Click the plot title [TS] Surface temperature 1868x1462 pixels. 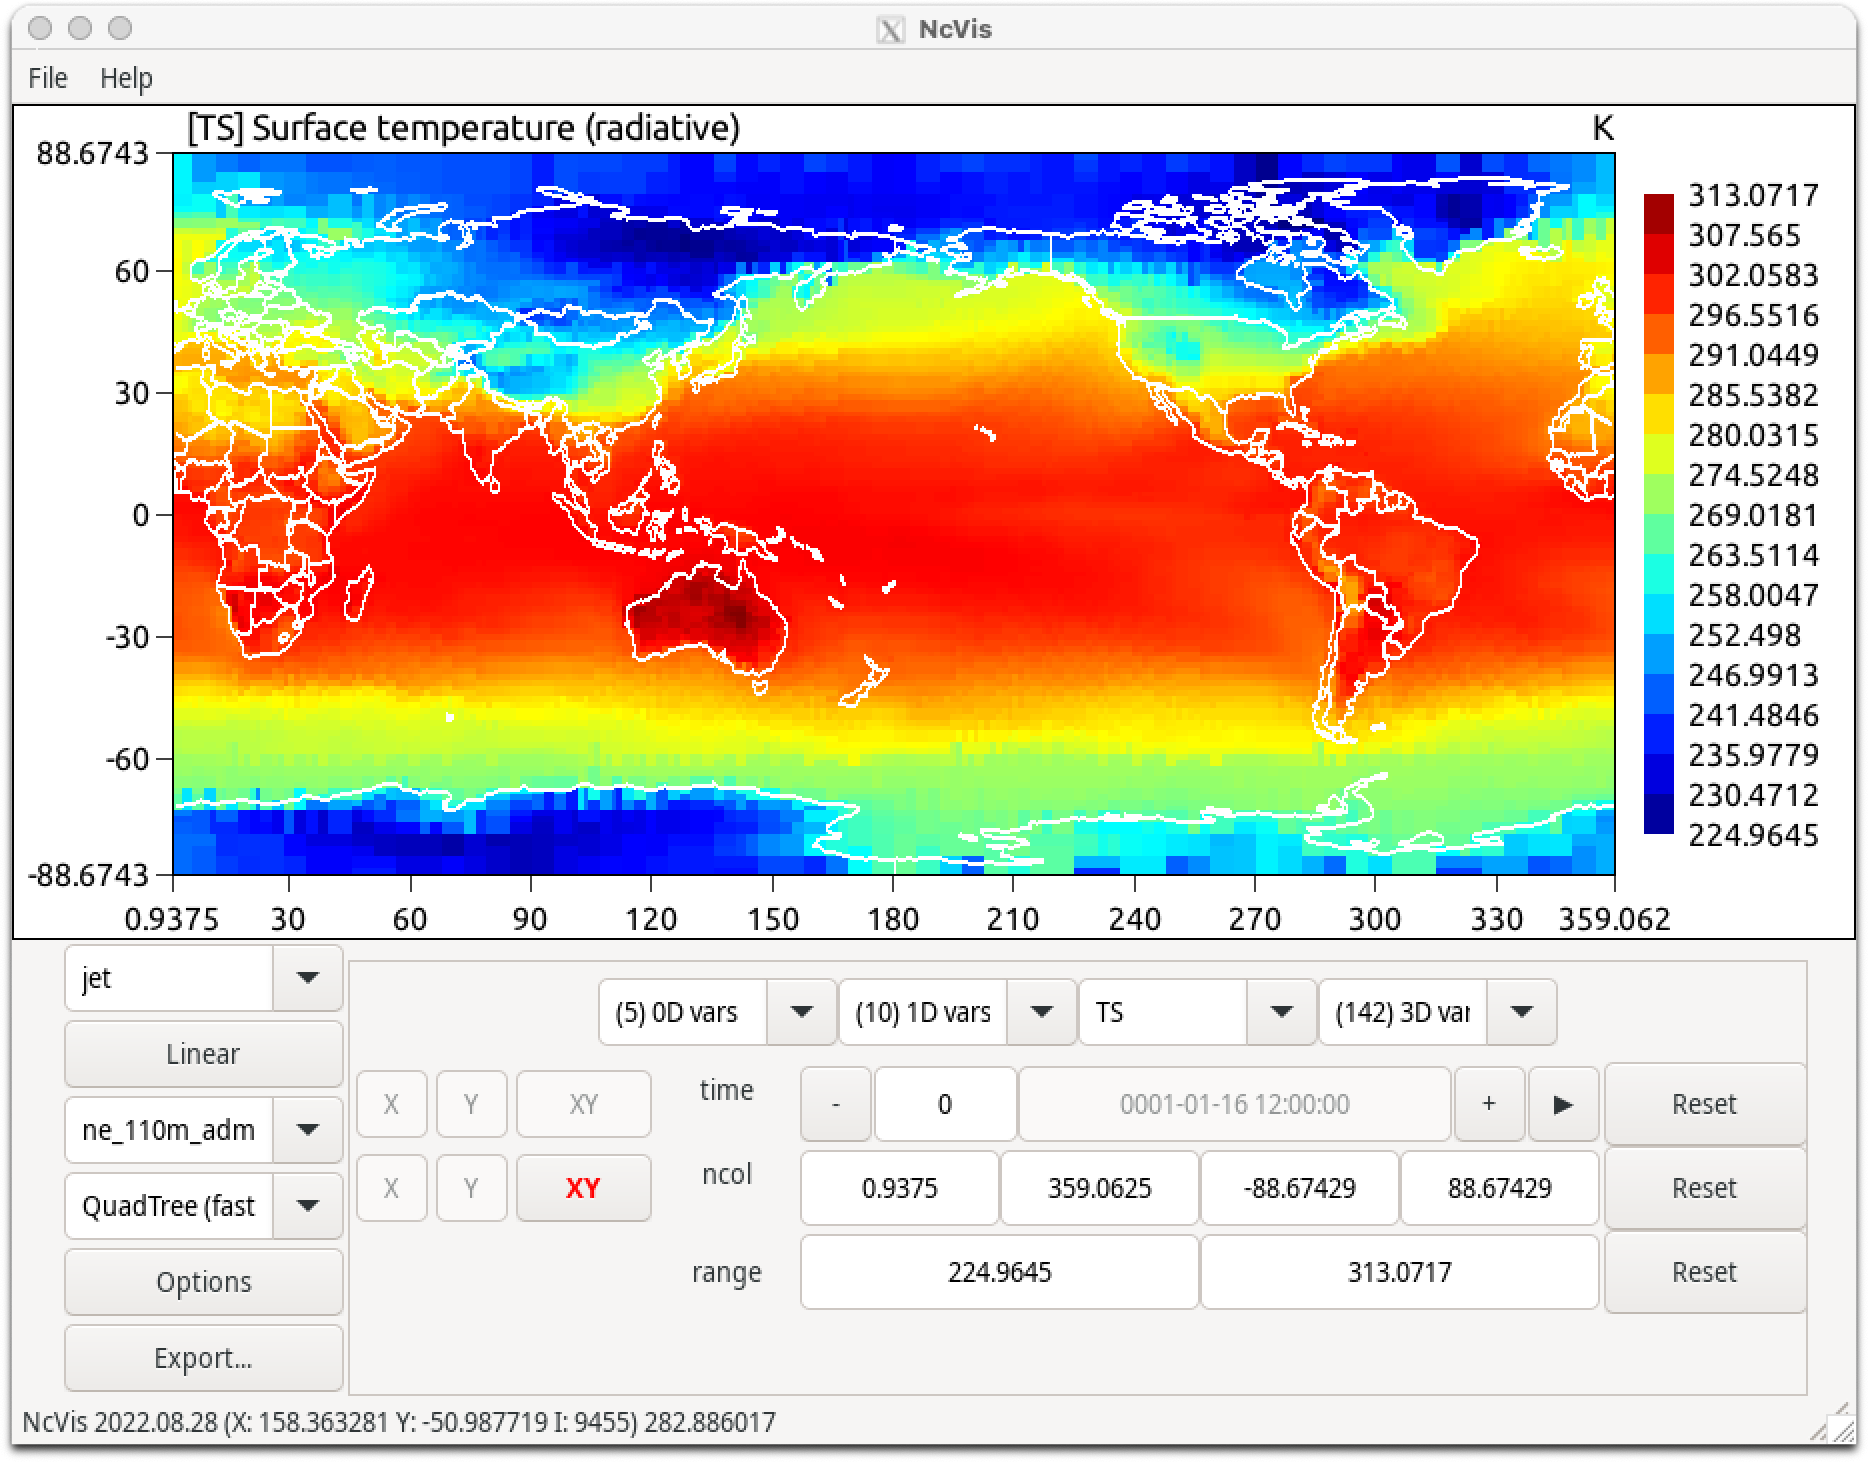tap(464, 129)
